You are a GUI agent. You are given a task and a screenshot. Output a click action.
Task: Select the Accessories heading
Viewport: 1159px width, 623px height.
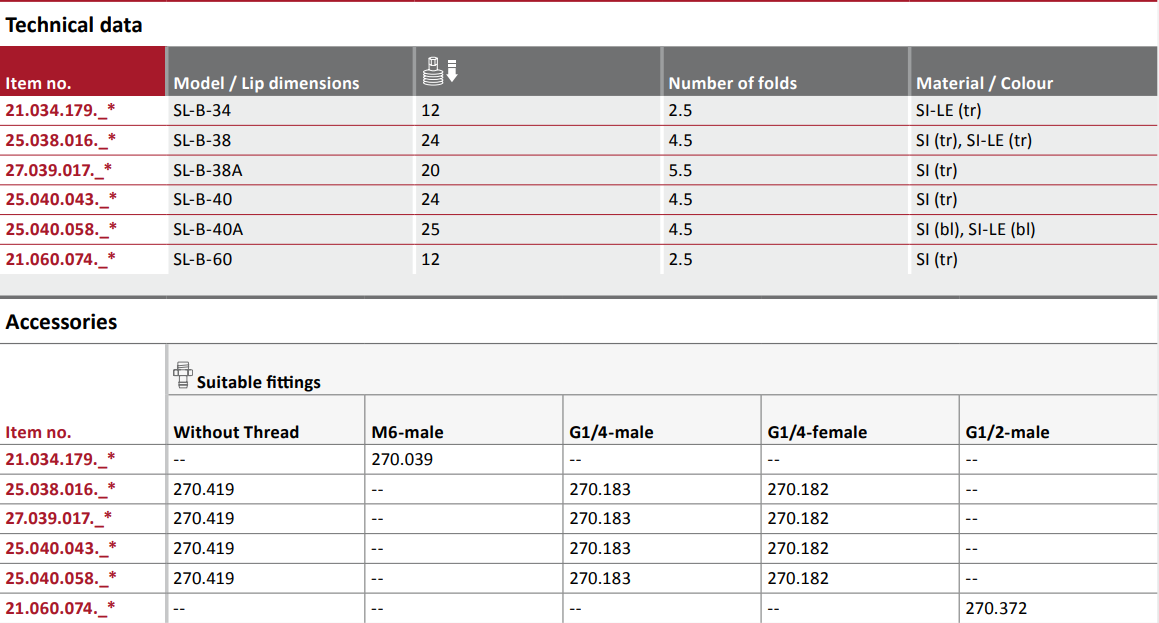[x=61, y=322]
